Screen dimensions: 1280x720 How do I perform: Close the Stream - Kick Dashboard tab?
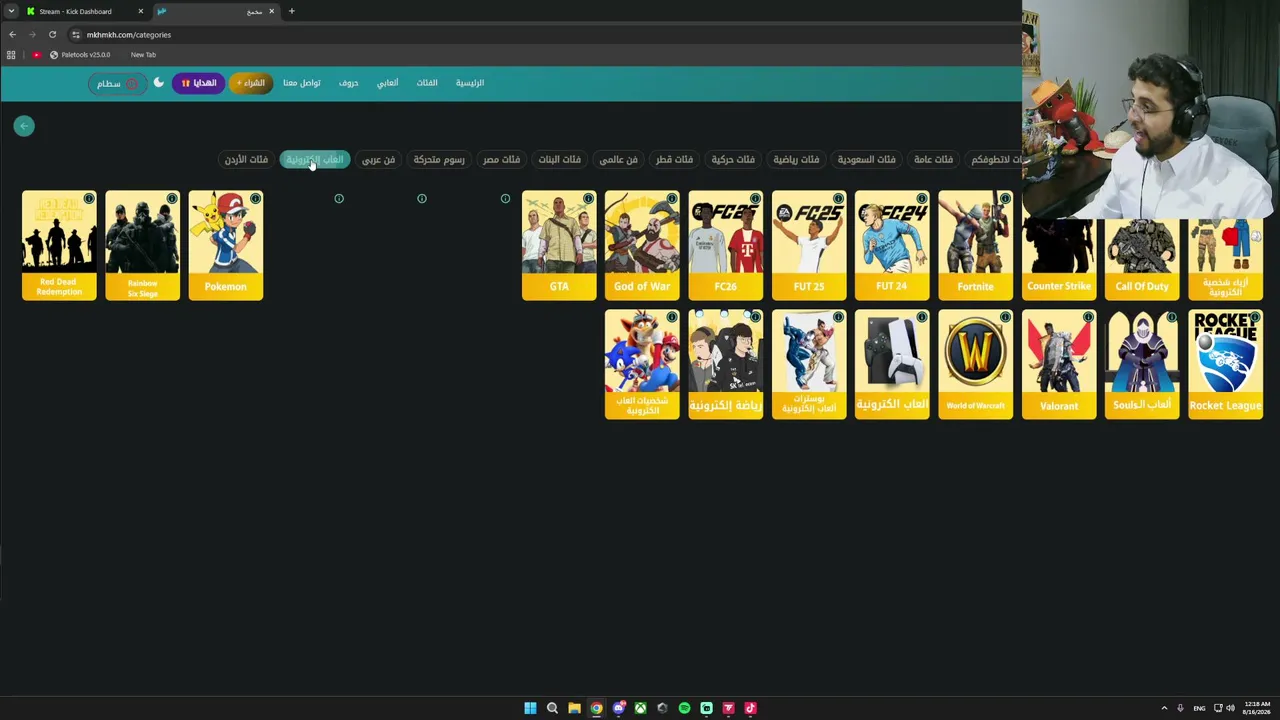(x=140, y=11)
